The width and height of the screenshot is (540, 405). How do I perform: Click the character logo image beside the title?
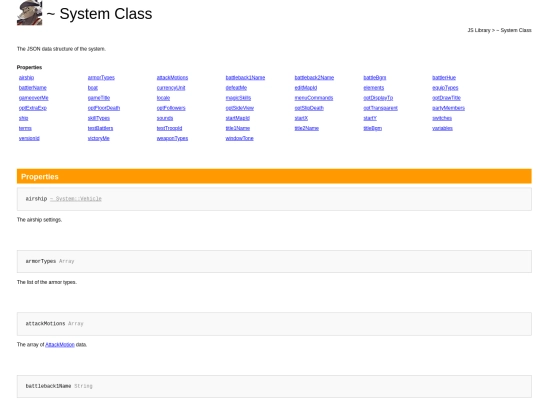pos(30,13)
